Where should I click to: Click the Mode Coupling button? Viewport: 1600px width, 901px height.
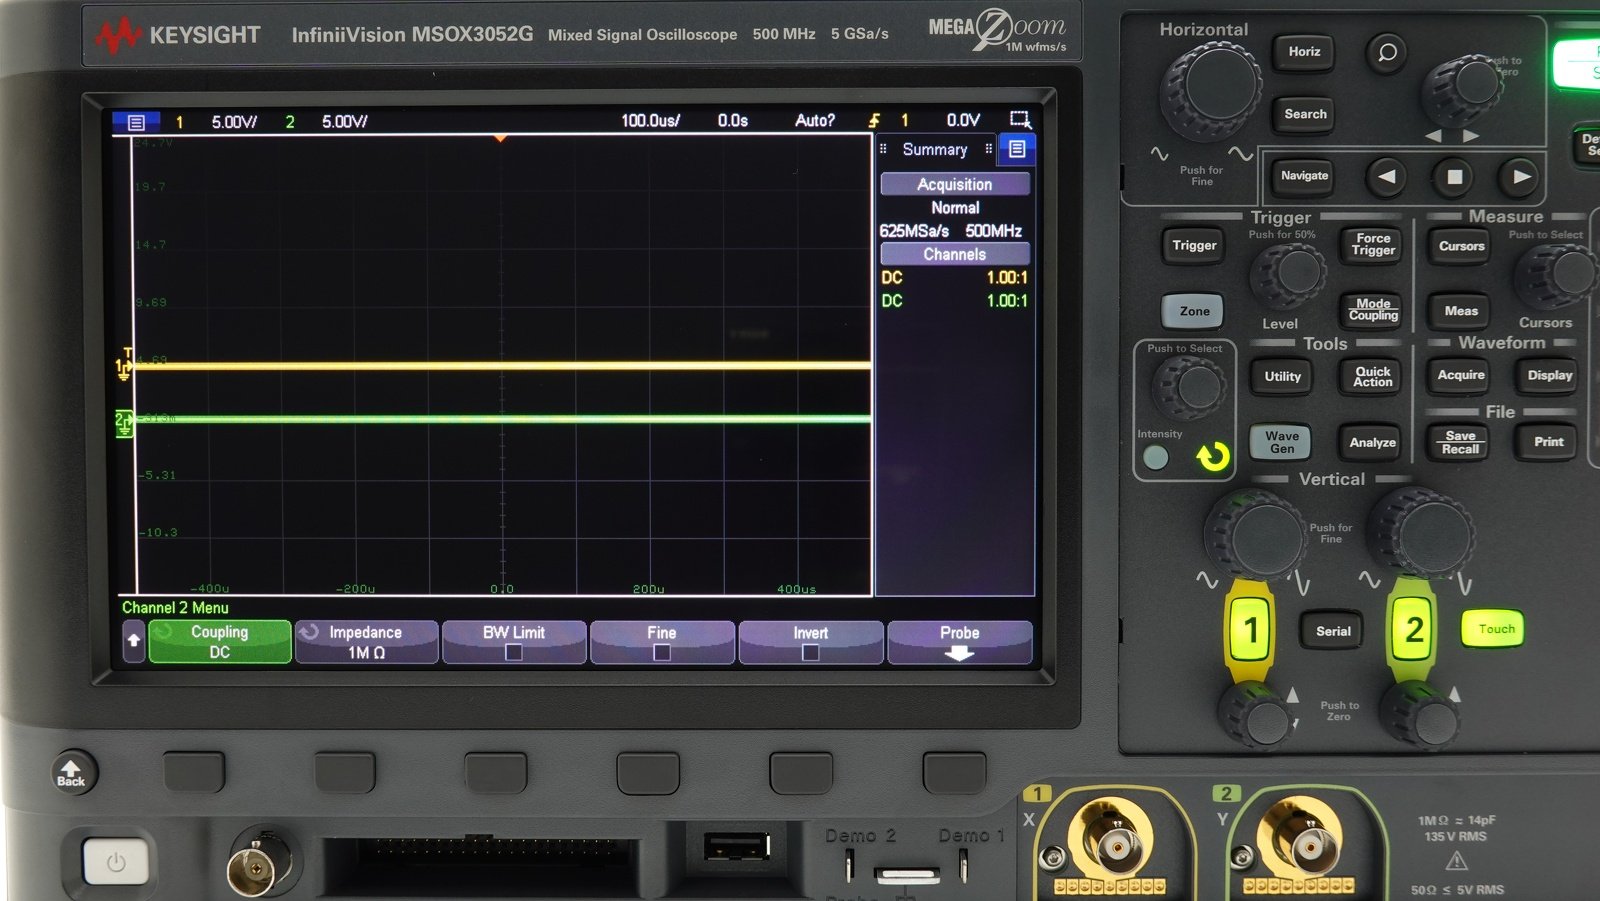(1373, 310)
